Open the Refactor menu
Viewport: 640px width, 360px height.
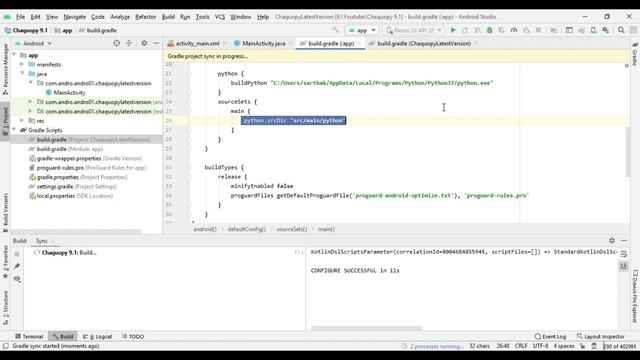pyautogui.click(x=146, y=17)
